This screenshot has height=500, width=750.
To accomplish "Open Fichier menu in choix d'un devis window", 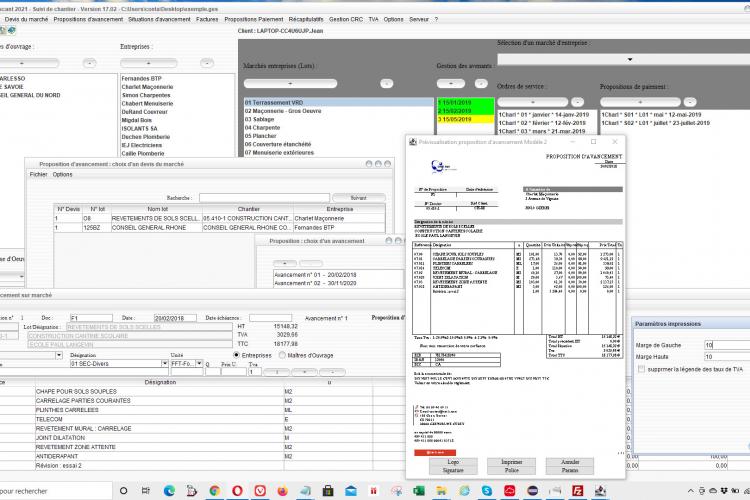I will [x=38, y=174].
